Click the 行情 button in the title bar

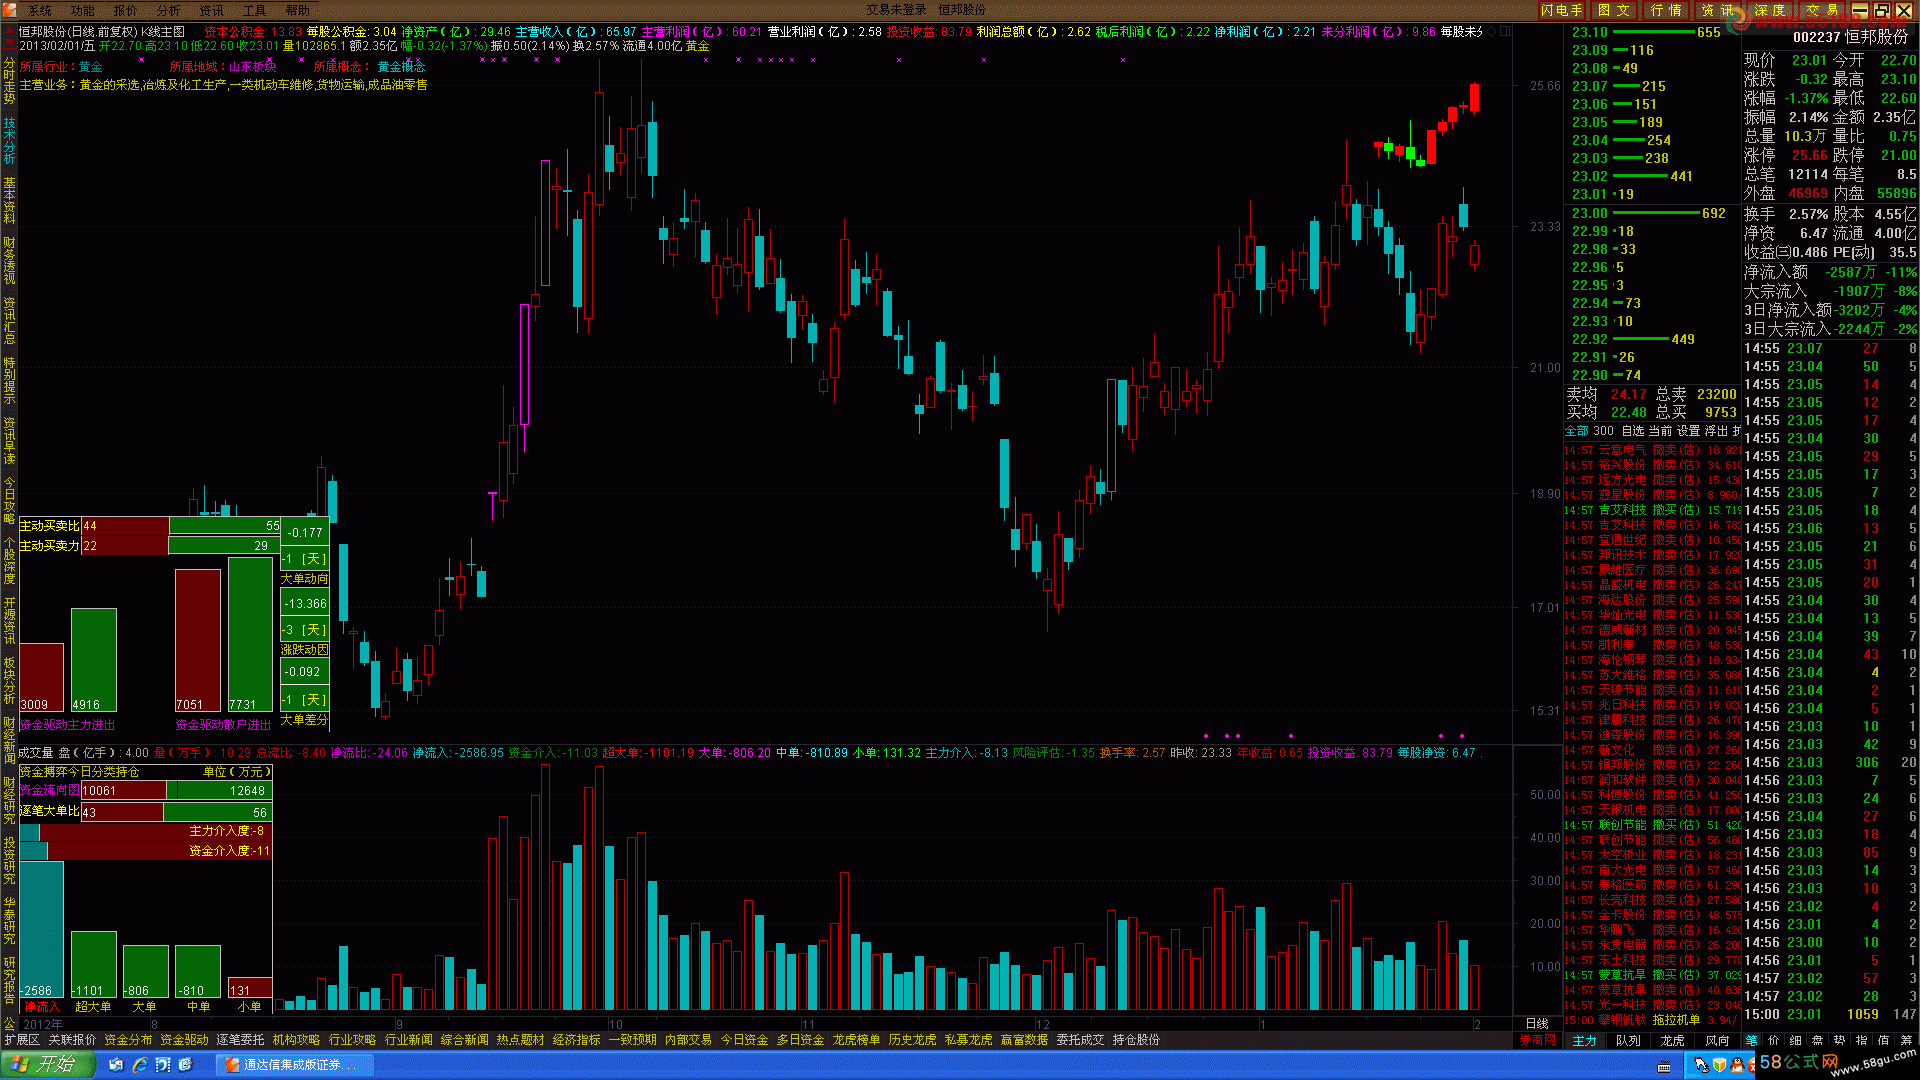point(1665,10)
